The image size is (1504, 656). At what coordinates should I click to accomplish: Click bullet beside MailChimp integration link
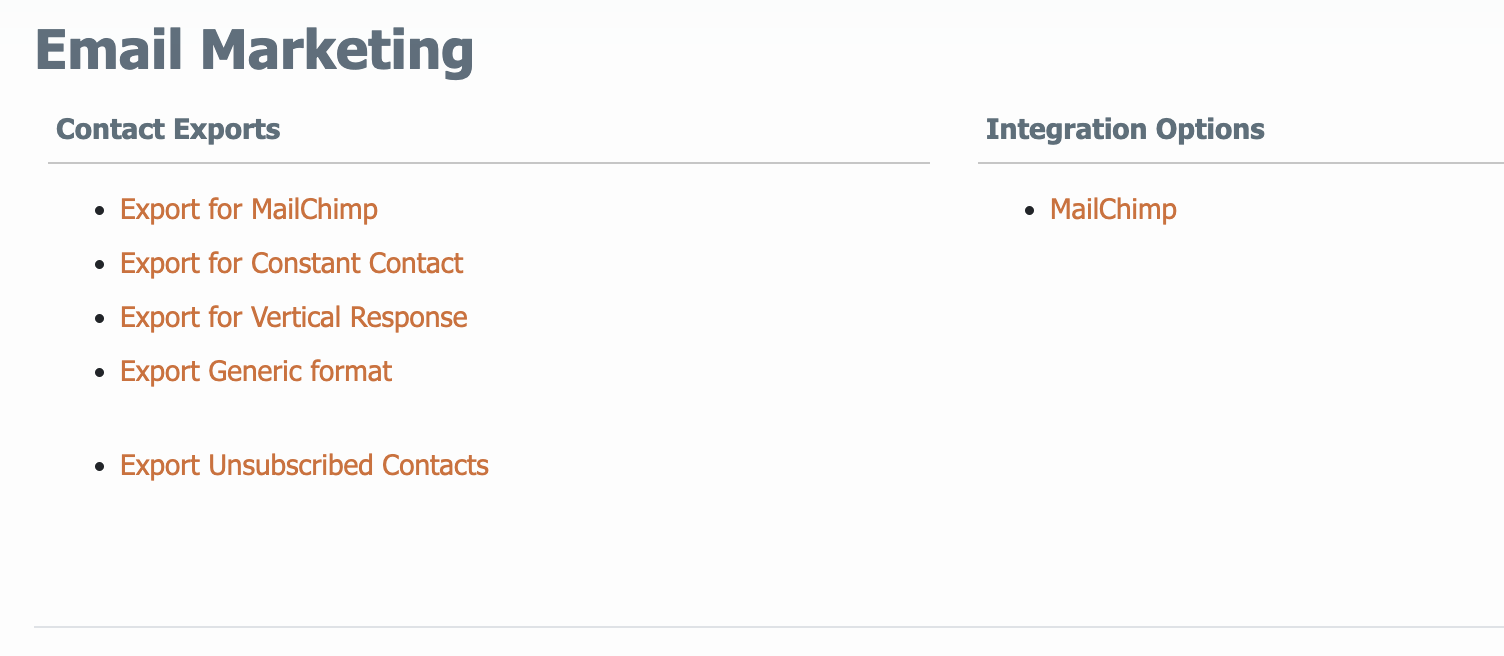pyautogui.click(x=1029, y=211)
